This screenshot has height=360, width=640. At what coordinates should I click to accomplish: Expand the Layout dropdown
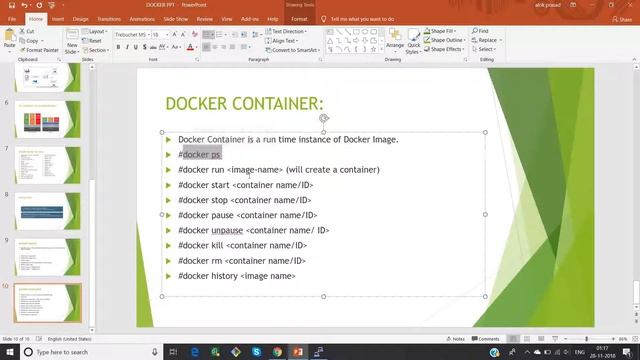(x=95, y=31)
